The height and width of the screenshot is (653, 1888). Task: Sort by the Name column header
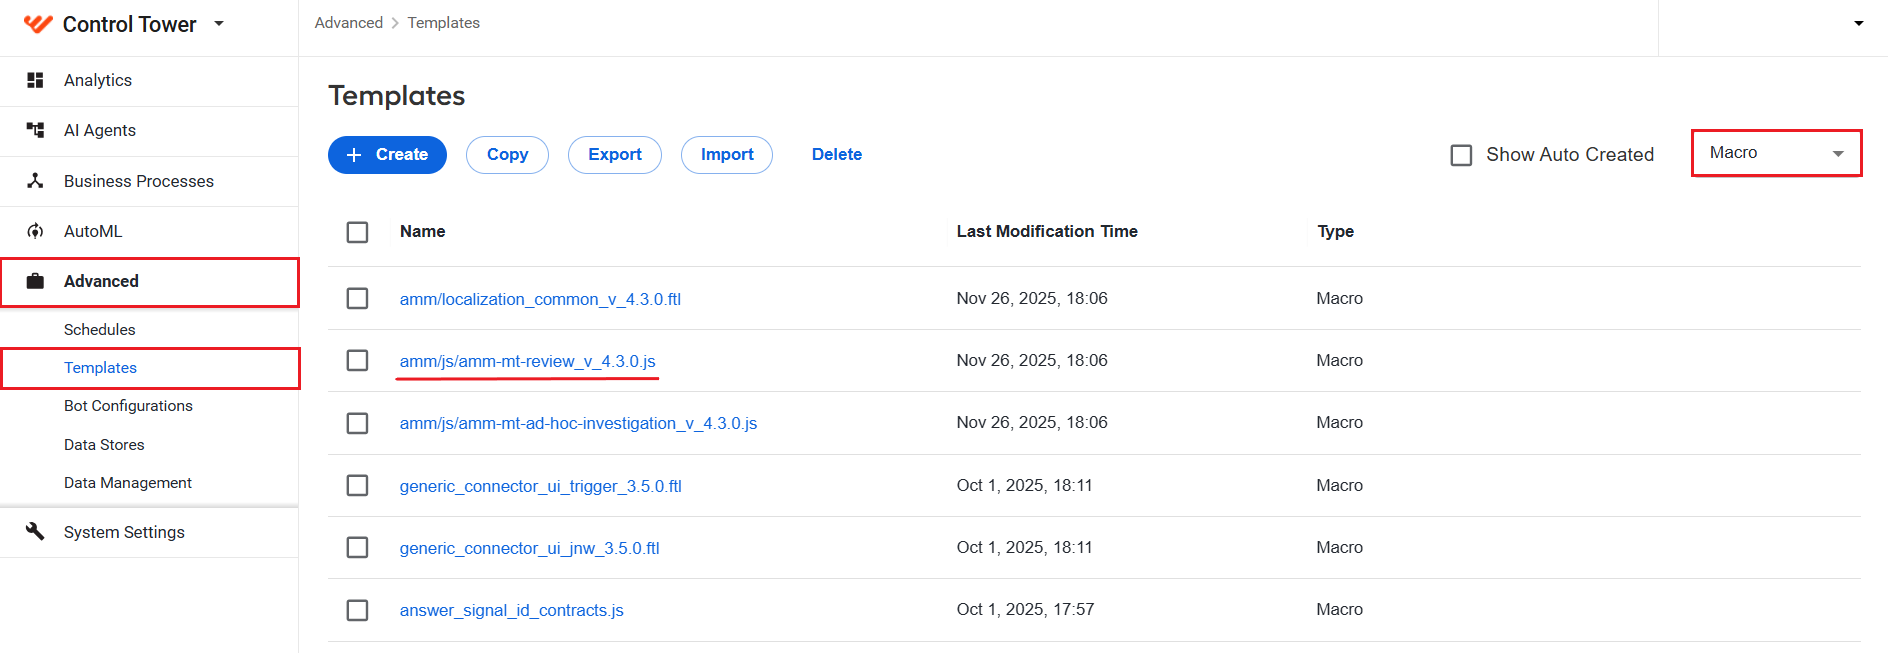[422, 231]
